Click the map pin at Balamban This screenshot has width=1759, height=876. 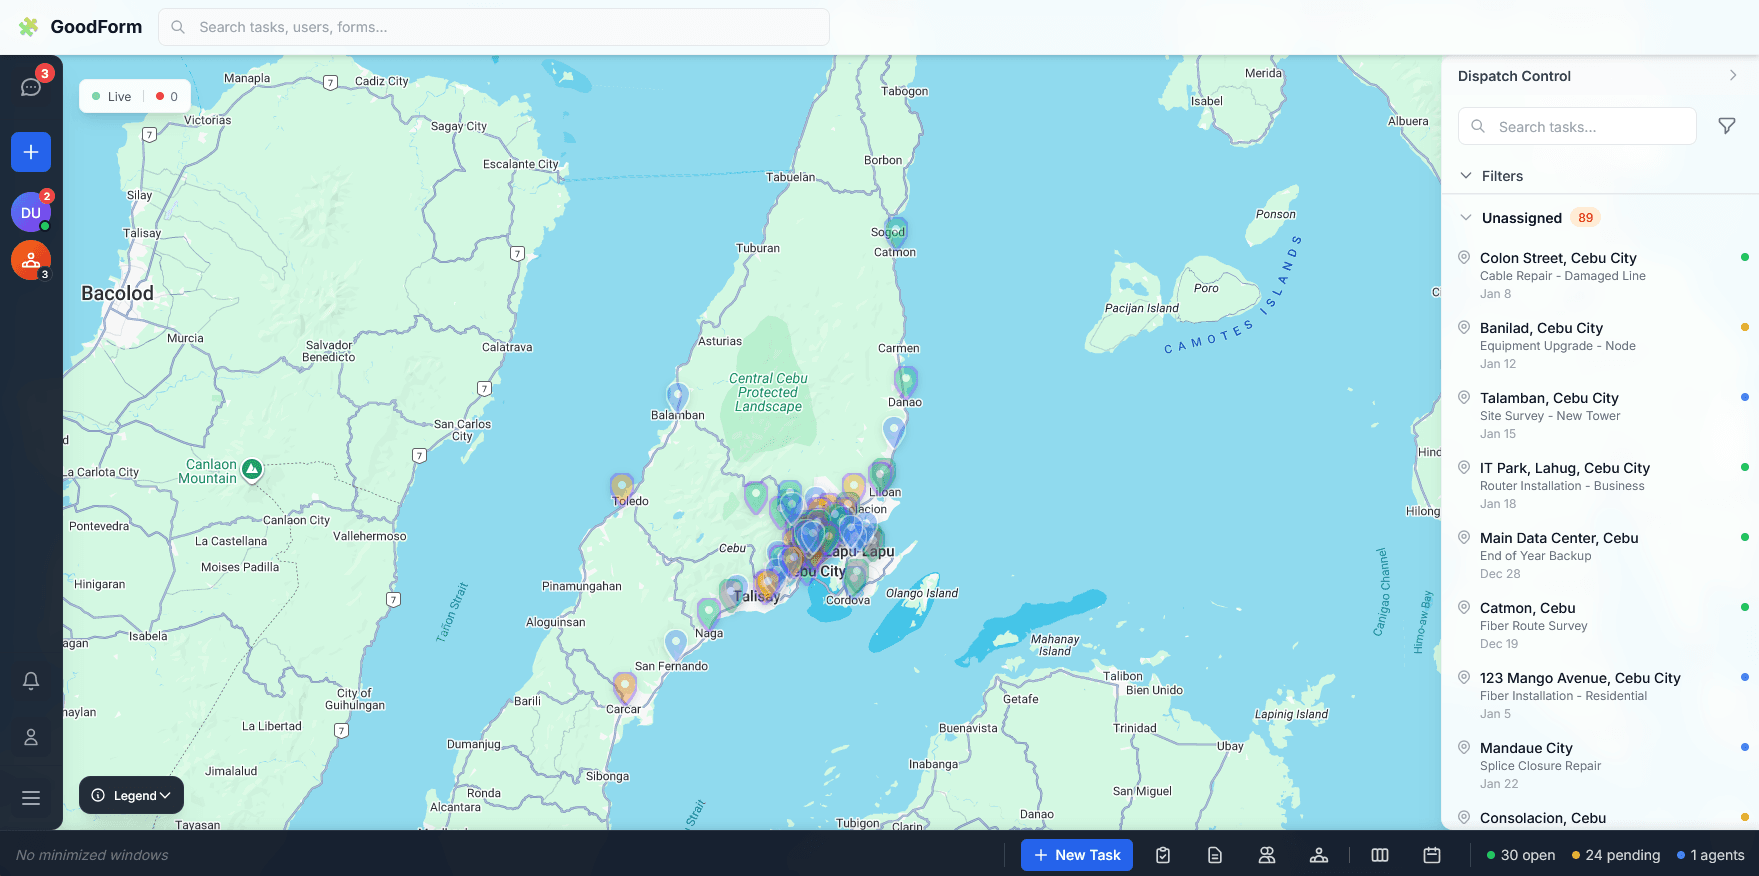coord(677,397)
